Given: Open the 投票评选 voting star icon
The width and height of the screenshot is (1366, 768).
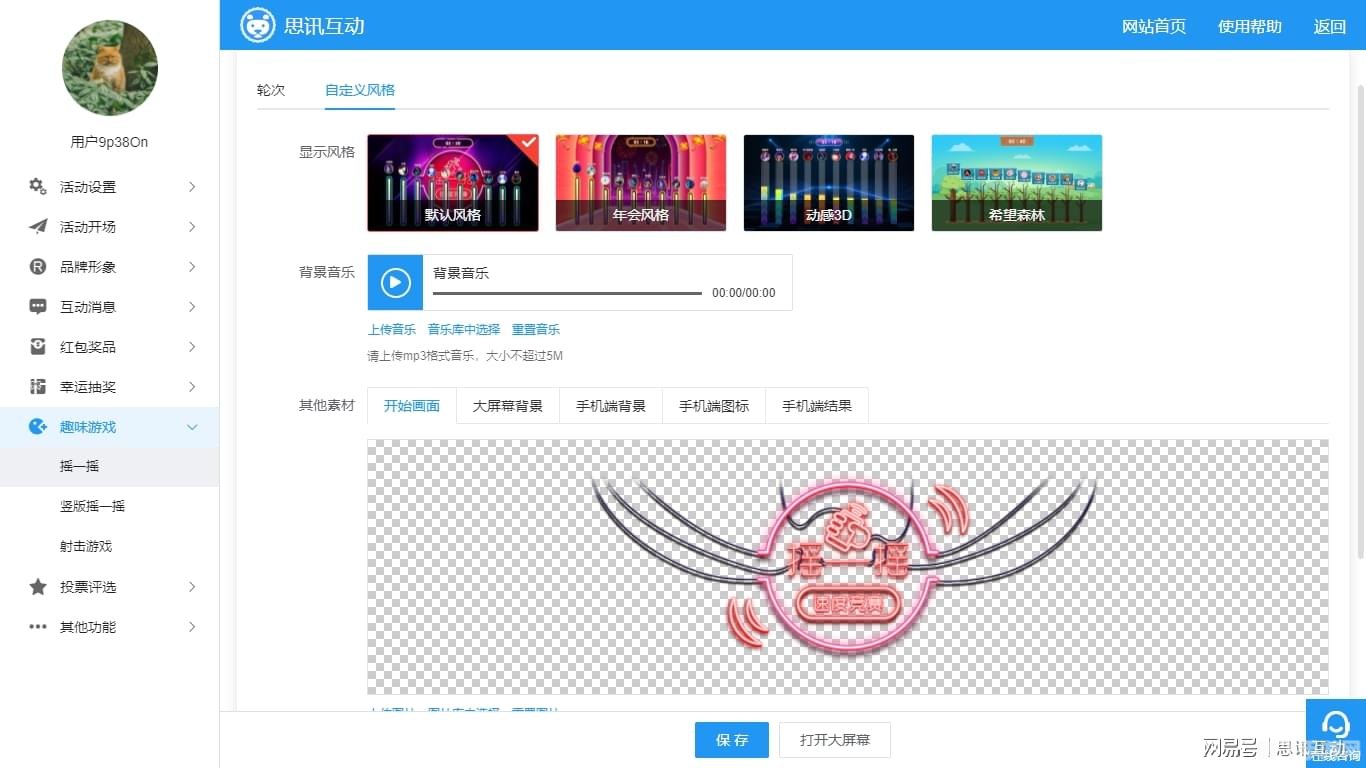Looking at the screenshot, I should [x=37, y=587].
